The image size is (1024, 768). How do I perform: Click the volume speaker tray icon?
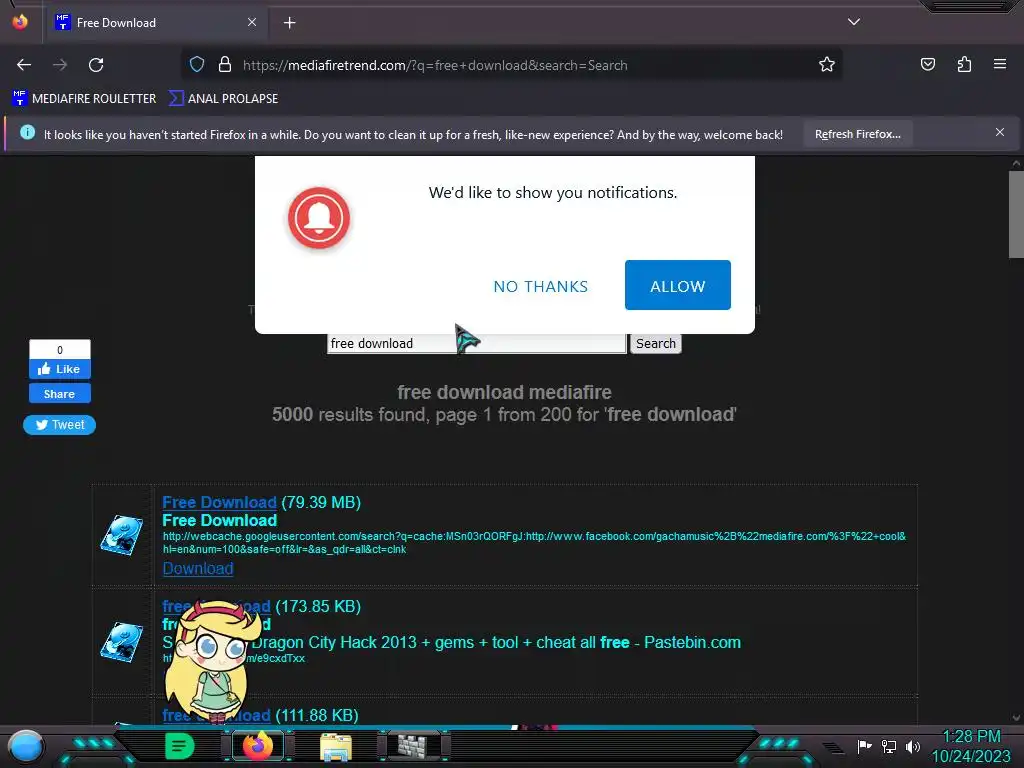[x=912, y=746]
